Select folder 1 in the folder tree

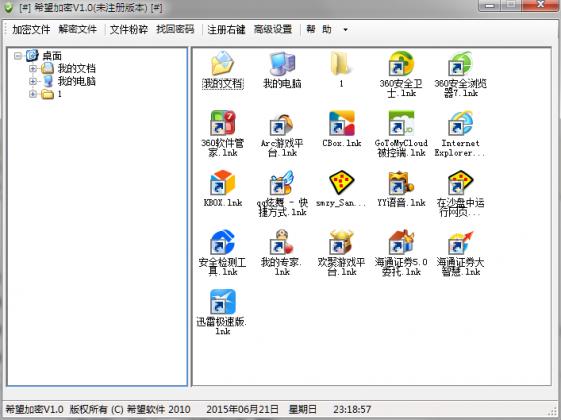click(59, 94)
